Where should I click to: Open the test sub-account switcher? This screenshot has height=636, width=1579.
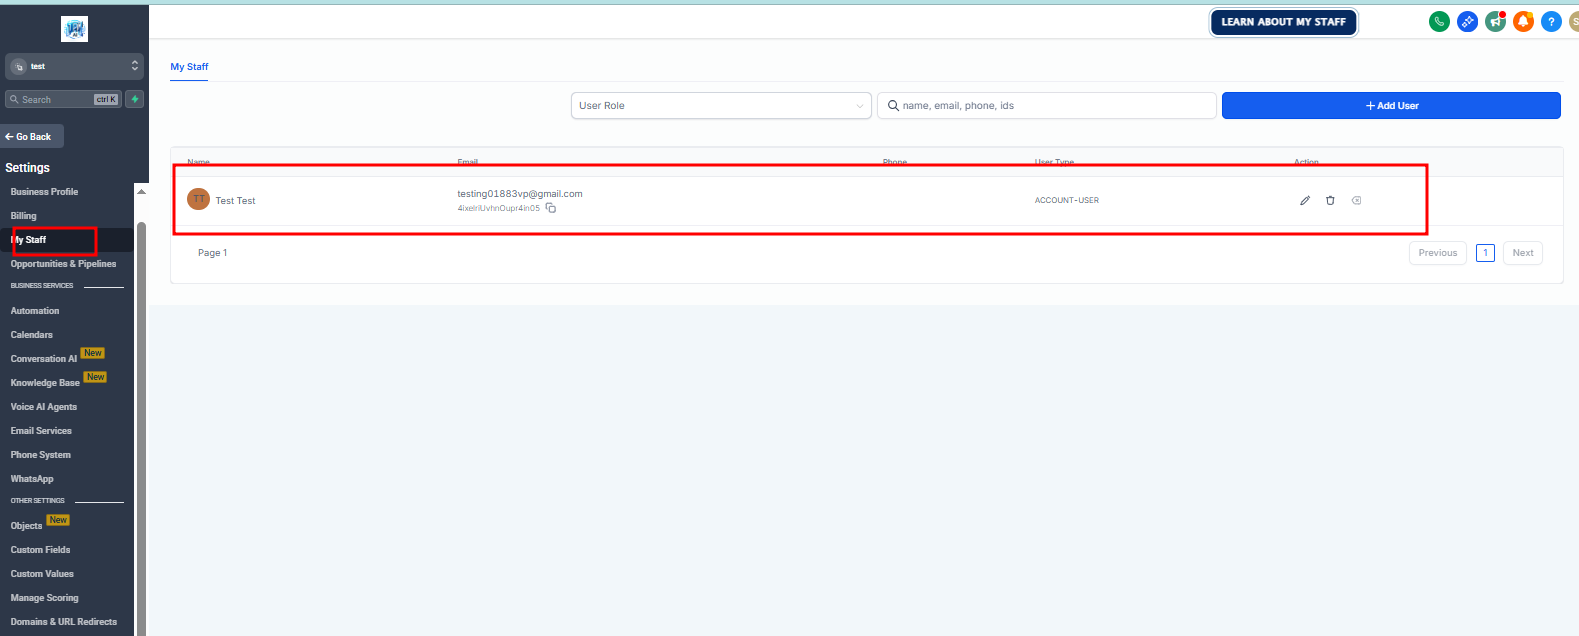[74, 66]
